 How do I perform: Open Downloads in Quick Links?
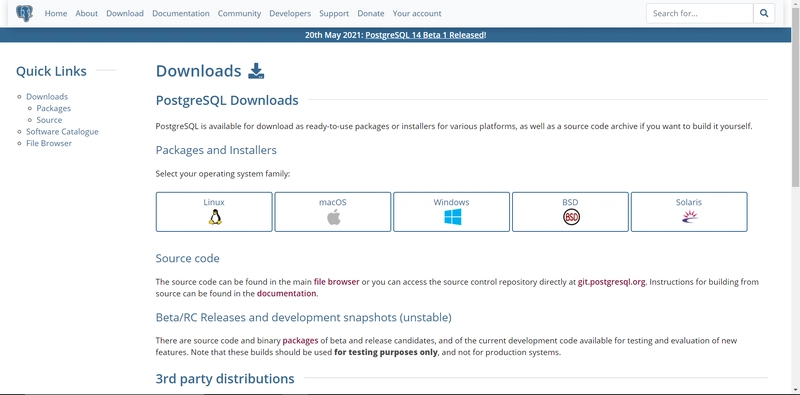pyautogui.click(x=47, y=96)
